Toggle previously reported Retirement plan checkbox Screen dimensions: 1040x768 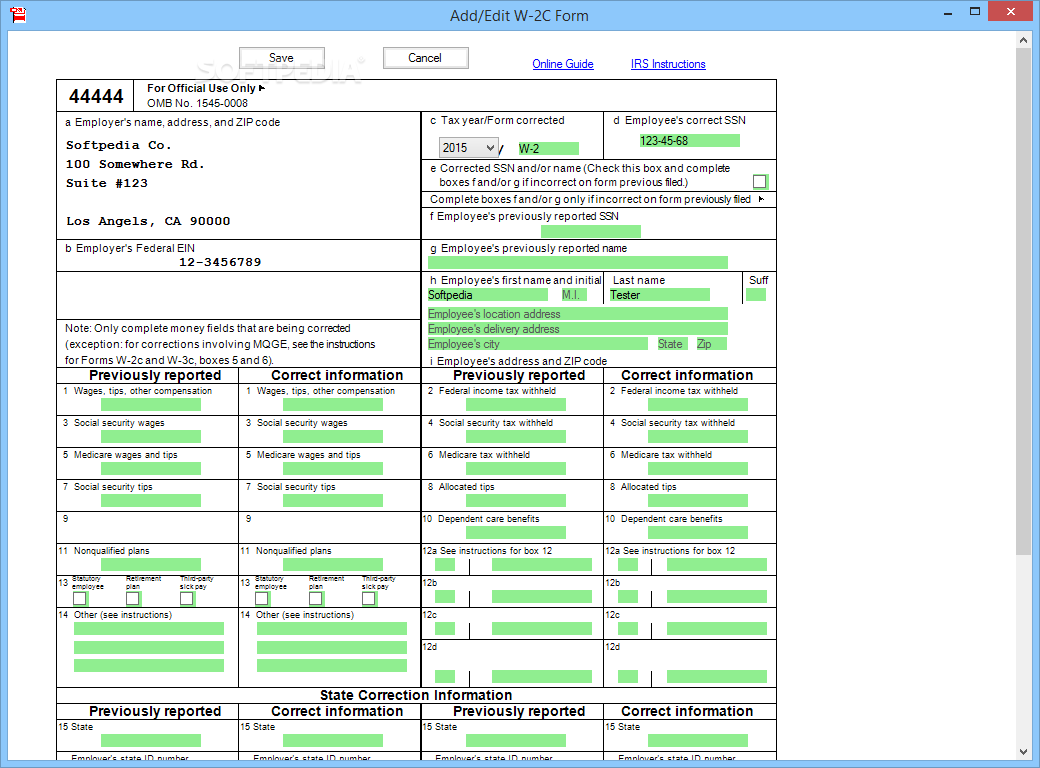click(133, 598)
